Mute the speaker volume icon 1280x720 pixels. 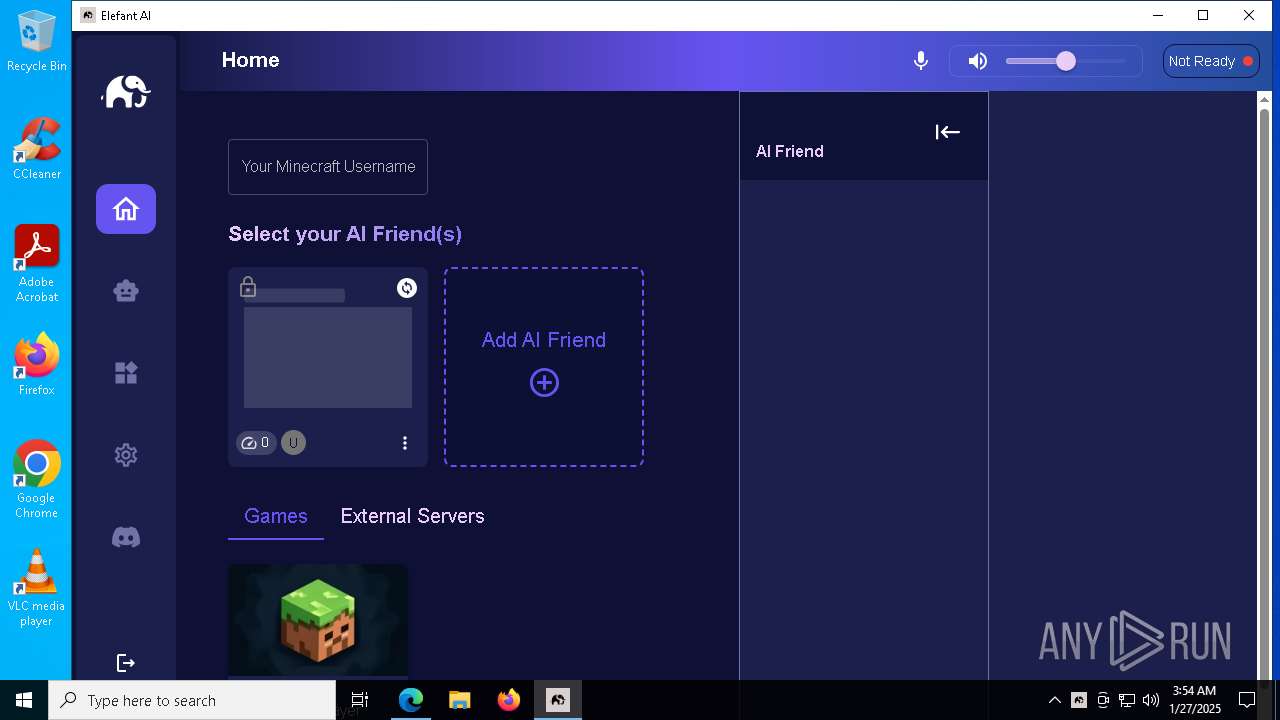(978, 61)
